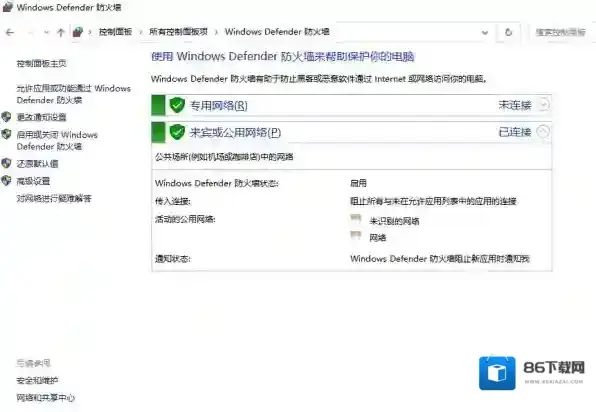Open 网络和共享中心 link
The height and width of the screenshot is (412, 596).
tap(46, 398)
